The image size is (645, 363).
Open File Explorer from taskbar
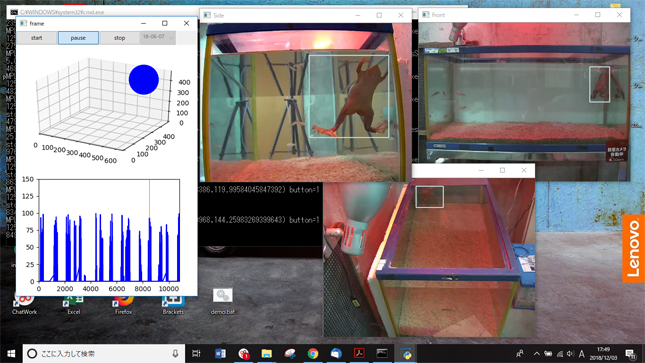click(x=267, y=354)
